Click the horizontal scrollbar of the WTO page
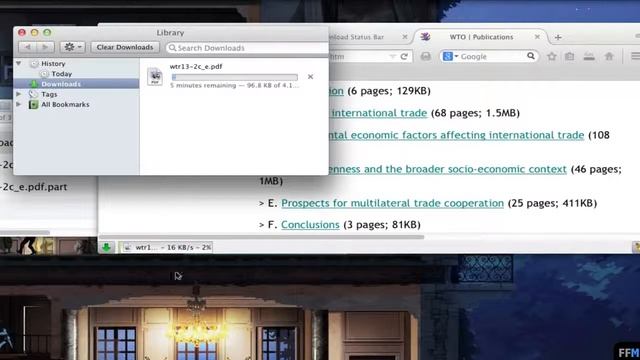Screen dimensions: 640x360 point(261,237)
